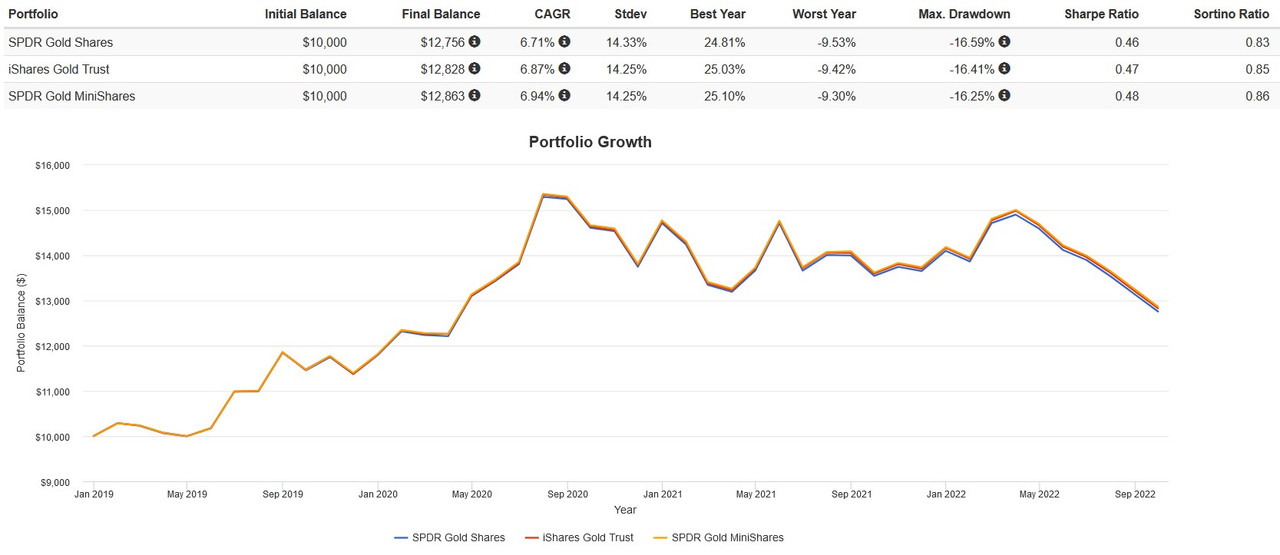Open info icon next to 6.87% CAGR
The width and height of the screenshot is (1280, 555).
tap(565, 69)
